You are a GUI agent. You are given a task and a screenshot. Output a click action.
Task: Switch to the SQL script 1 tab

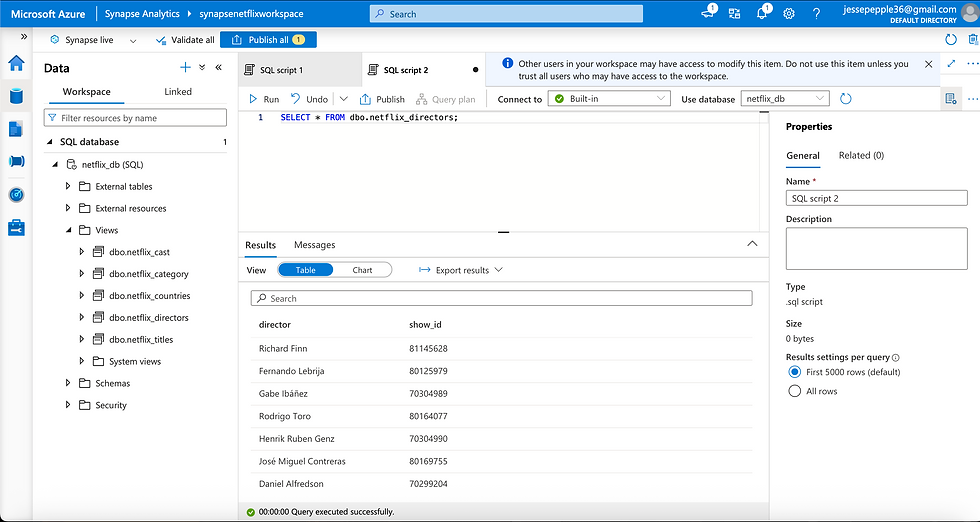click(300, 70)
